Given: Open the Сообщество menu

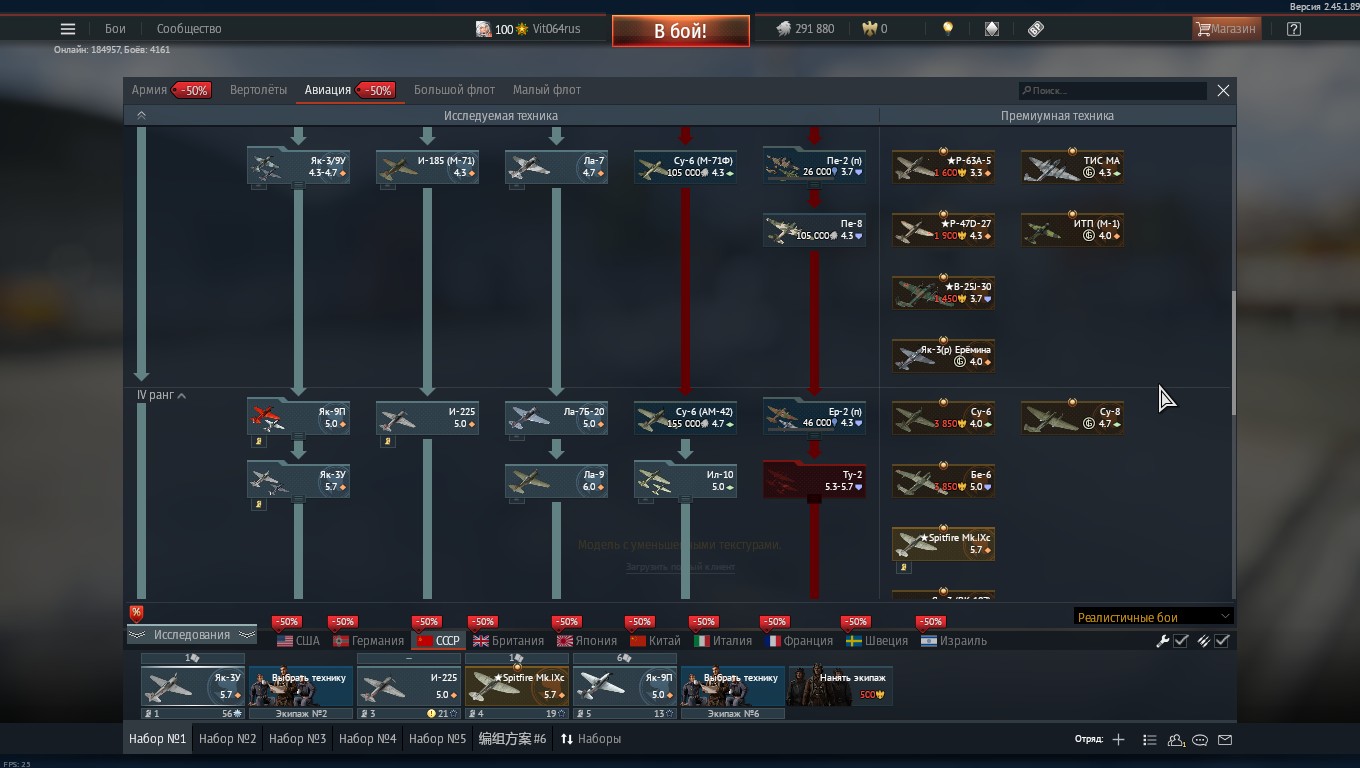Looking at the screenshot, I should pyautogui.click(x=189, y=29).
